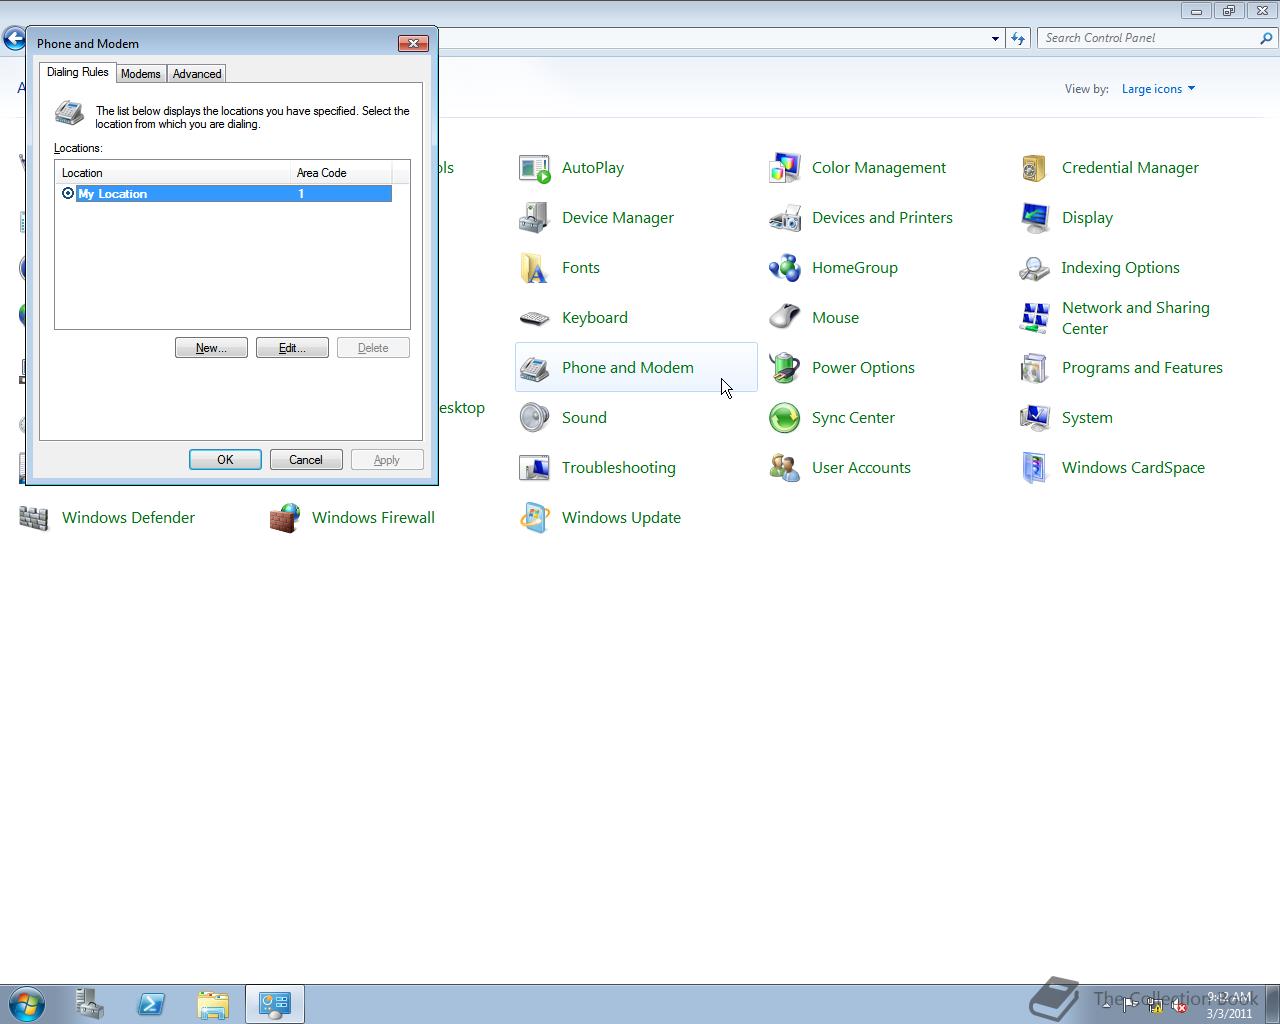
Task: Open Devices and Printers icon
Action: (x=784, y=218)
